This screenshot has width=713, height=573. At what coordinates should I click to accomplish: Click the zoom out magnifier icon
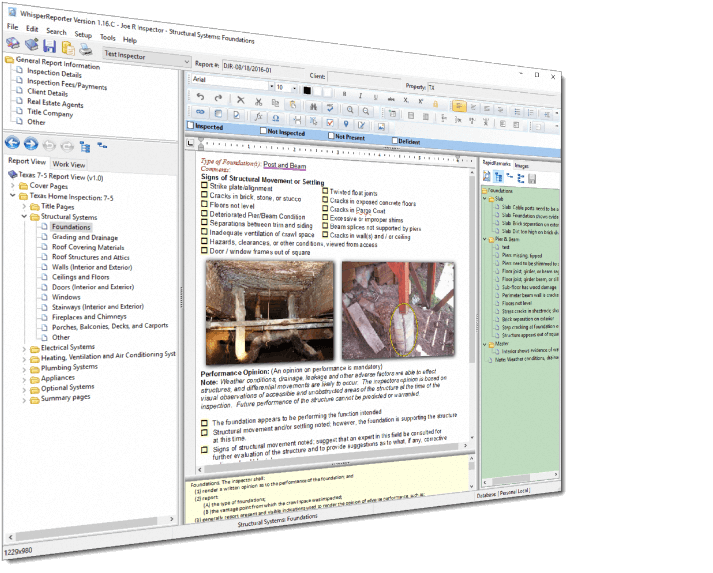click(366, 111)
